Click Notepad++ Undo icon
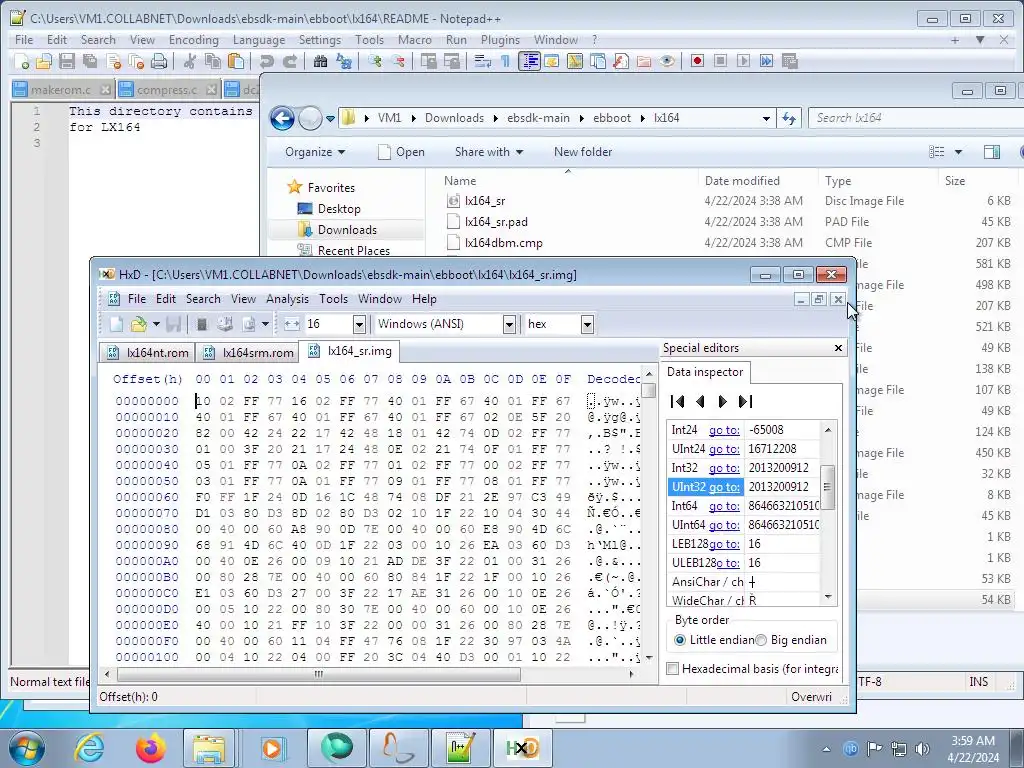The height and width of the screenshot is (768, 1024). tap(266, 61)
